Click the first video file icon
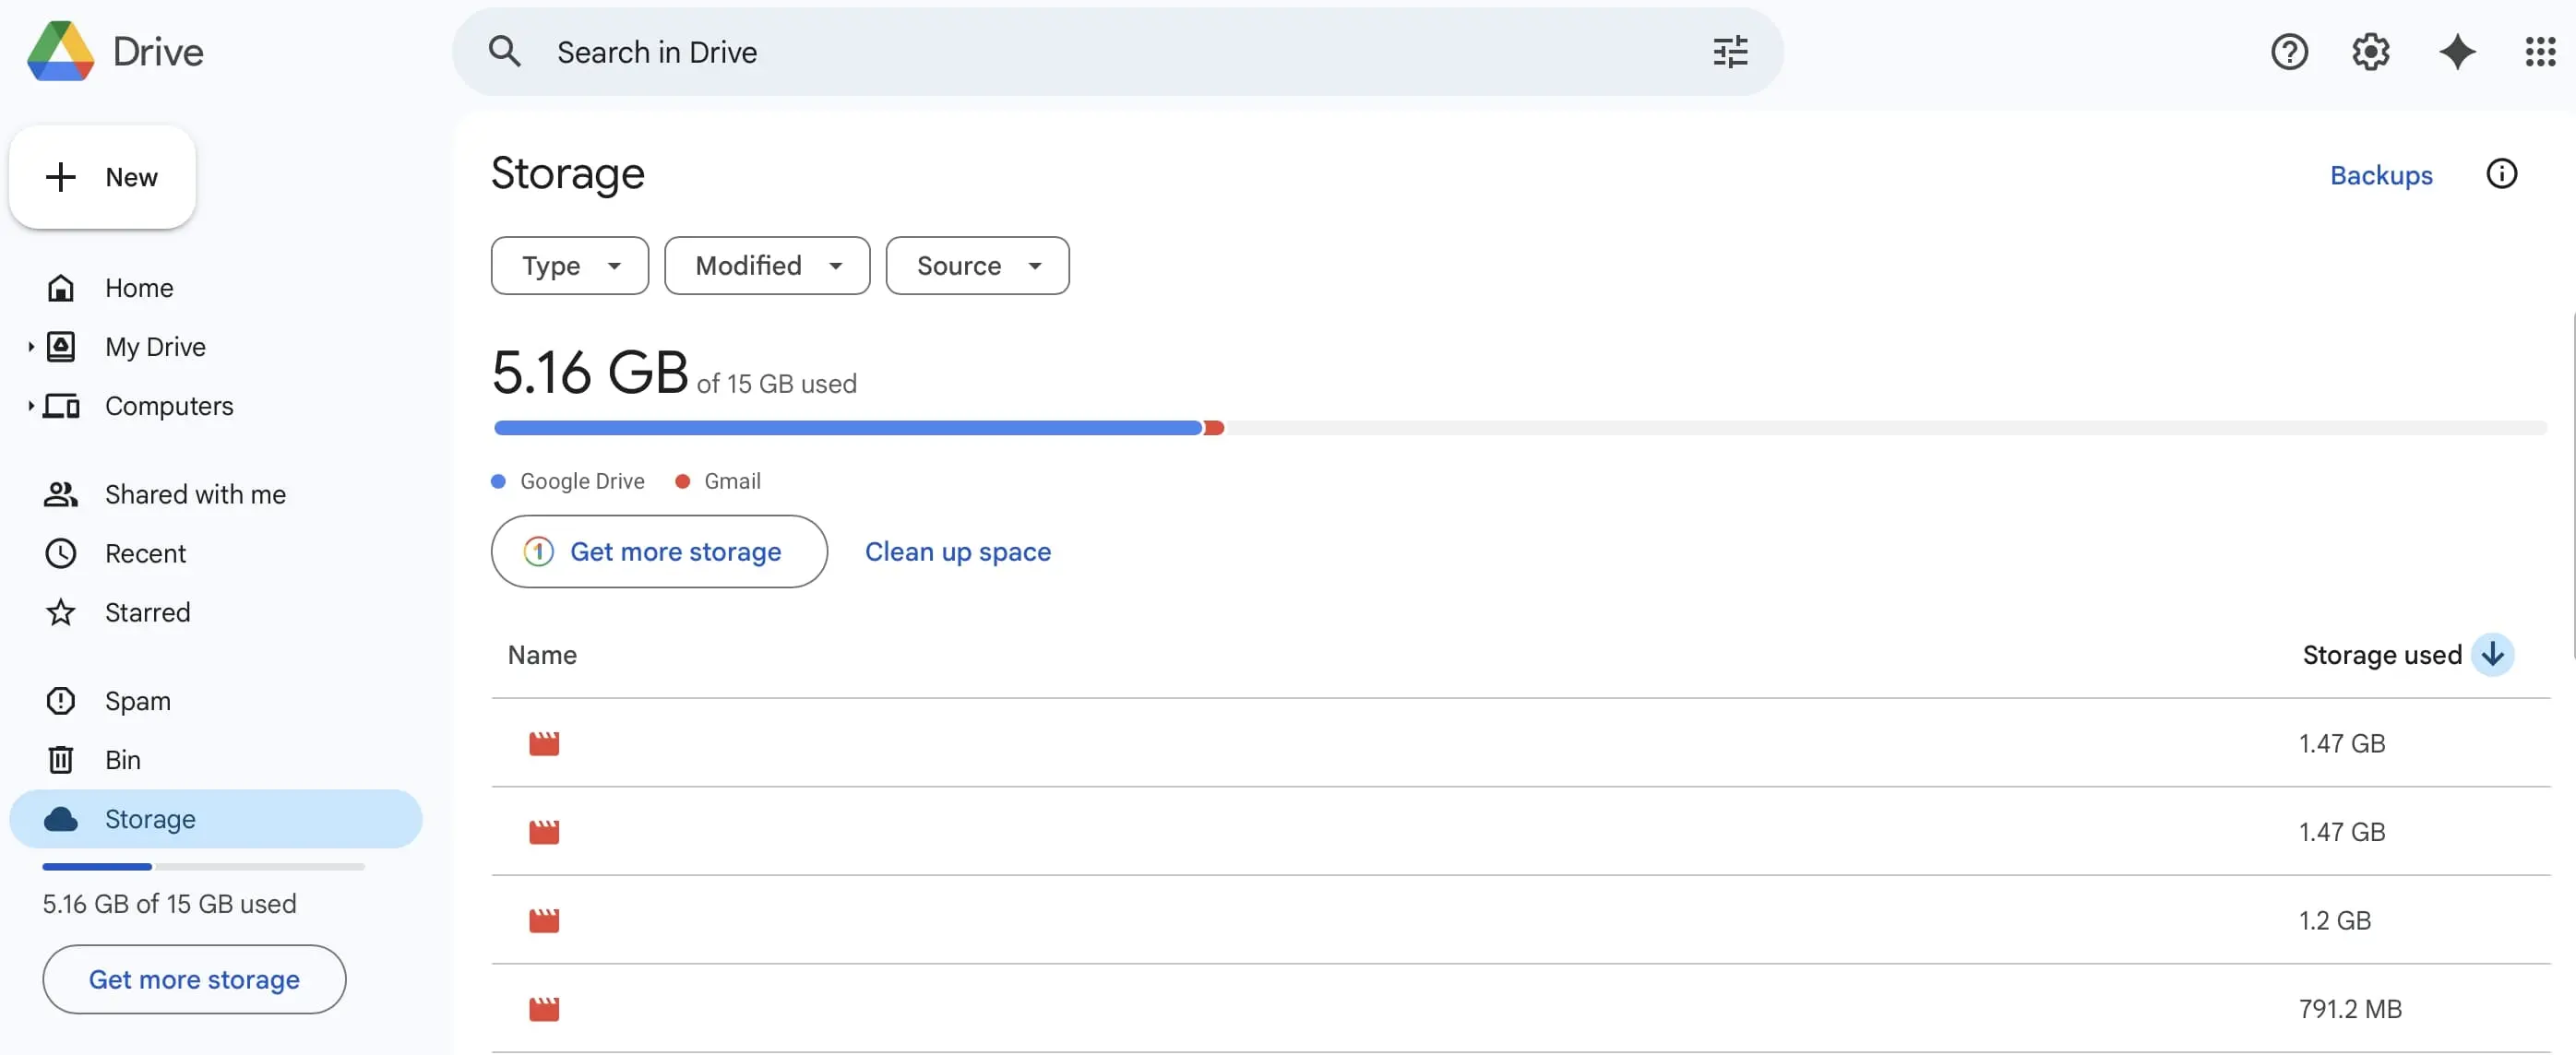Image resolution: width=2576 pixels, height=1055 pixels. tap(544, 743)
